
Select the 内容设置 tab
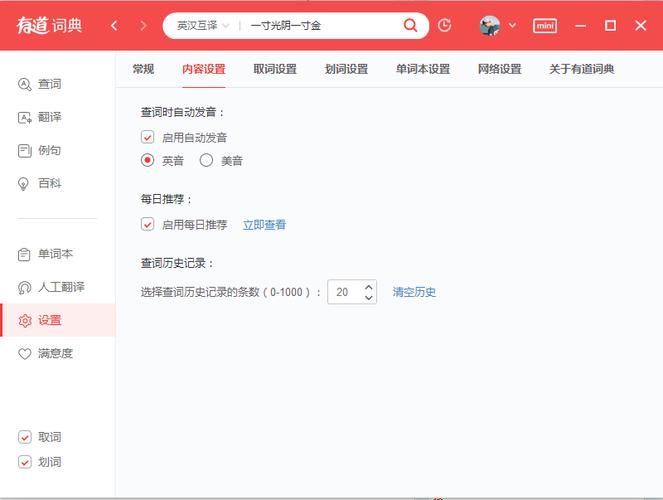click(x=204, y=69)
